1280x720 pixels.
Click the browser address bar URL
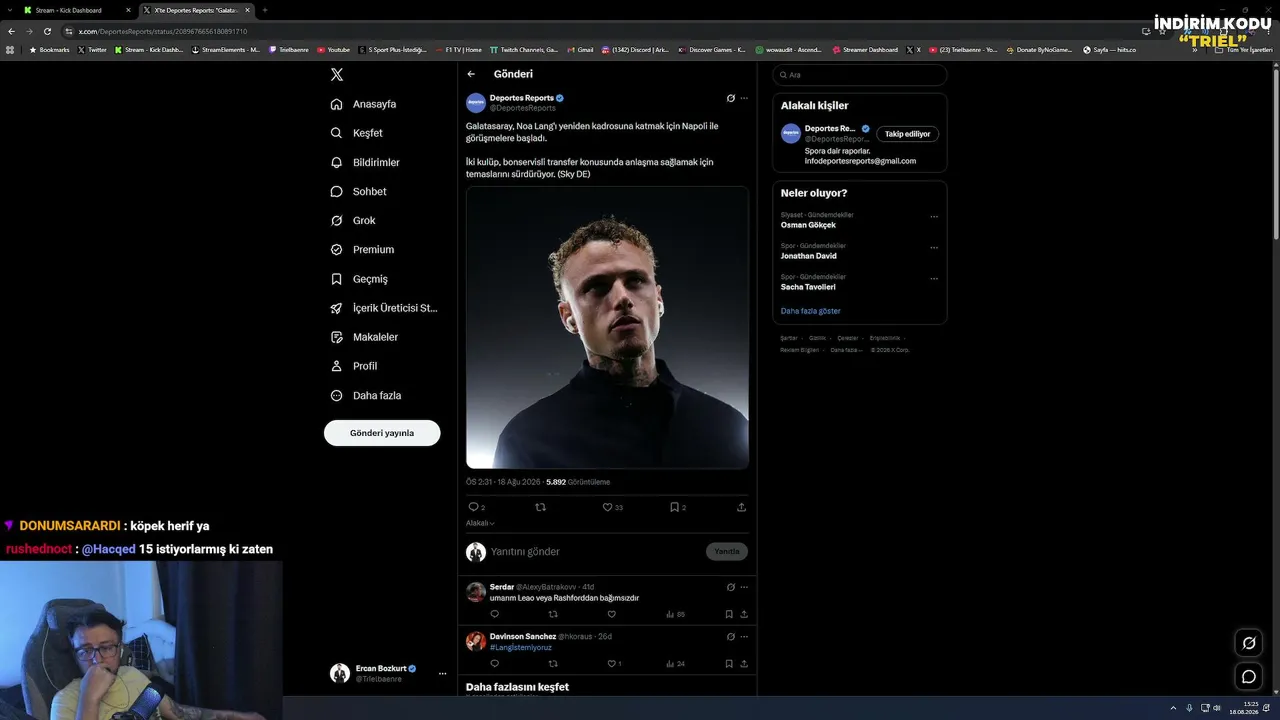click(163, 31)
